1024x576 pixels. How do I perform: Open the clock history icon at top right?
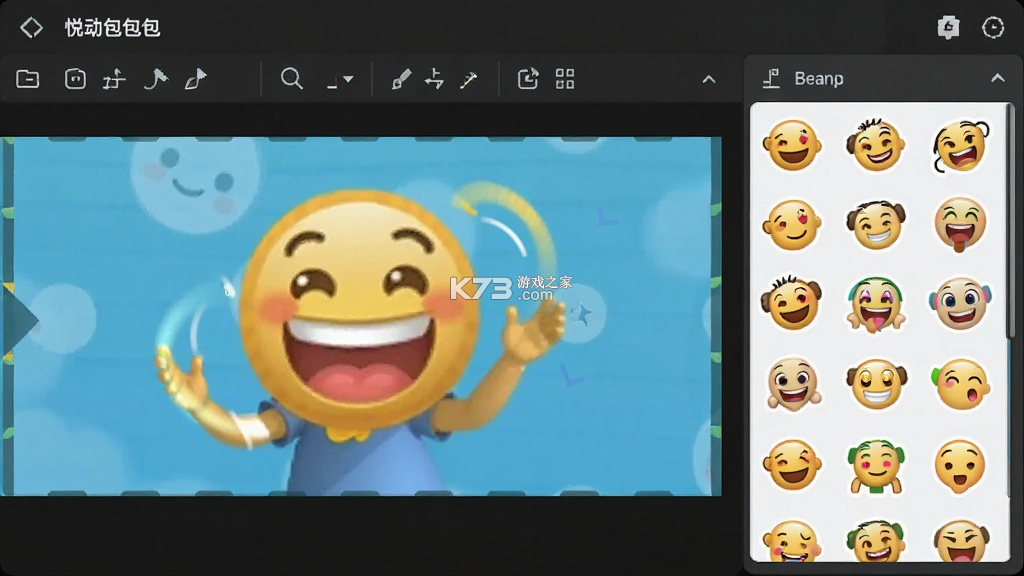click(993, 27)
